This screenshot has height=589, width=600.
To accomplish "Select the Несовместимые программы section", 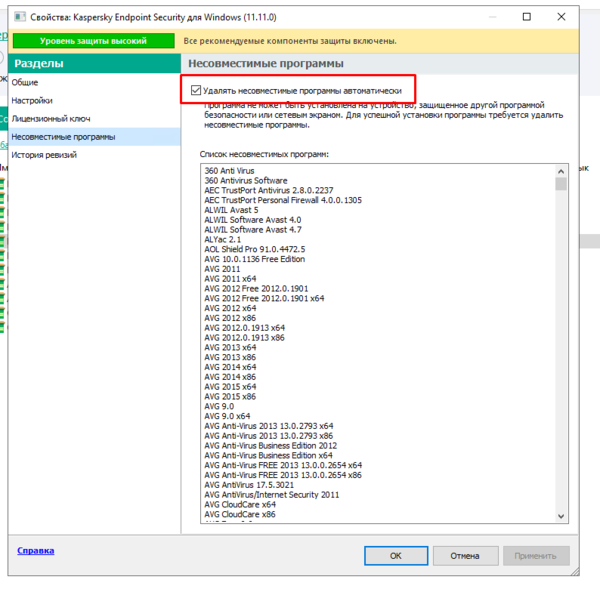I will (94, 137).
